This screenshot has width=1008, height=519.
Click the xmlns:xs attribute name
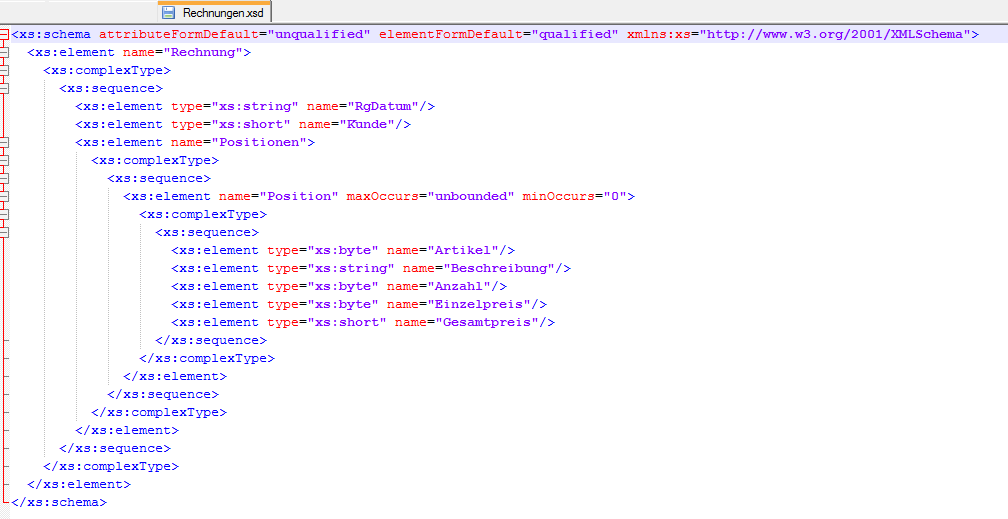tap(659, 34)
